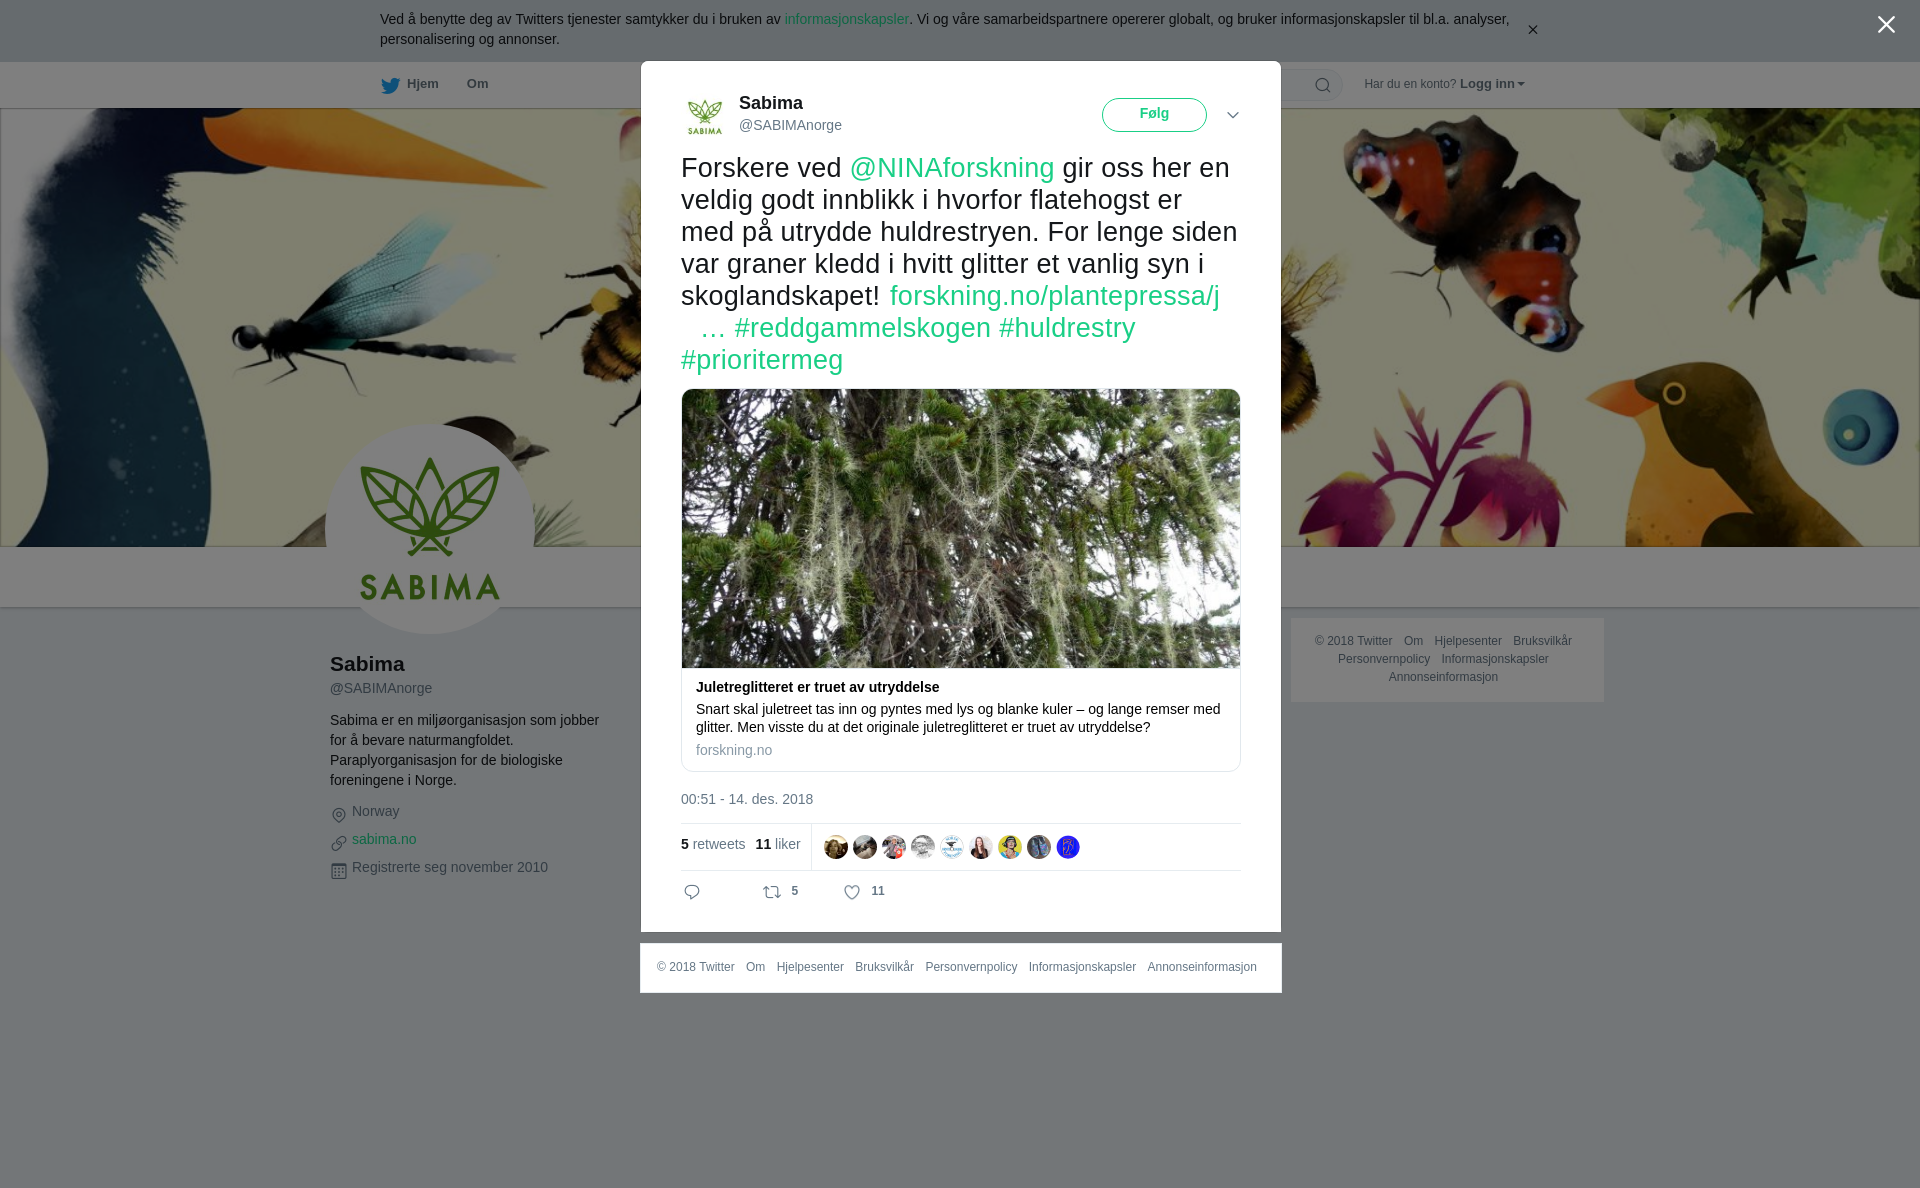This screenshot has height=1188, width=1920.
Task: Expand the tweet options chevron
Action: tap(1233, 115)
